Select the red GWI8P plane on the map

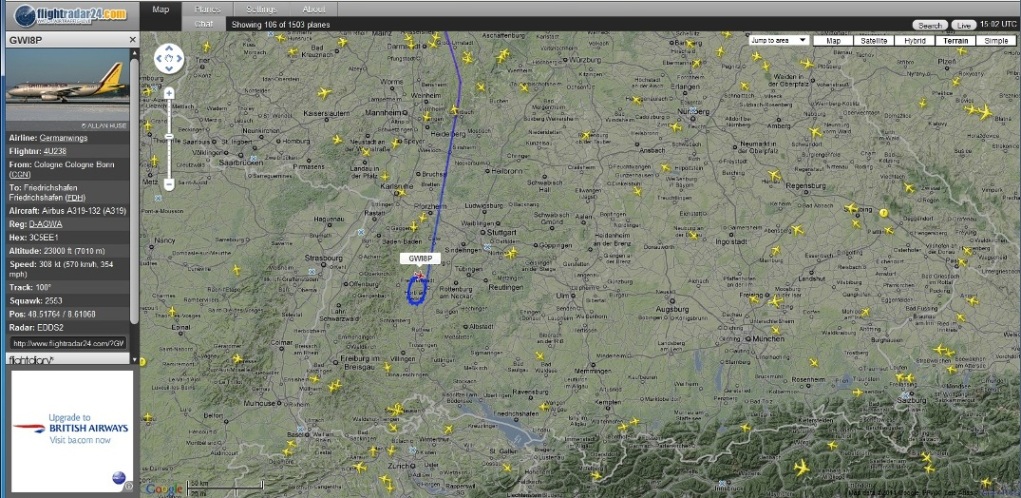pos(419,277)
